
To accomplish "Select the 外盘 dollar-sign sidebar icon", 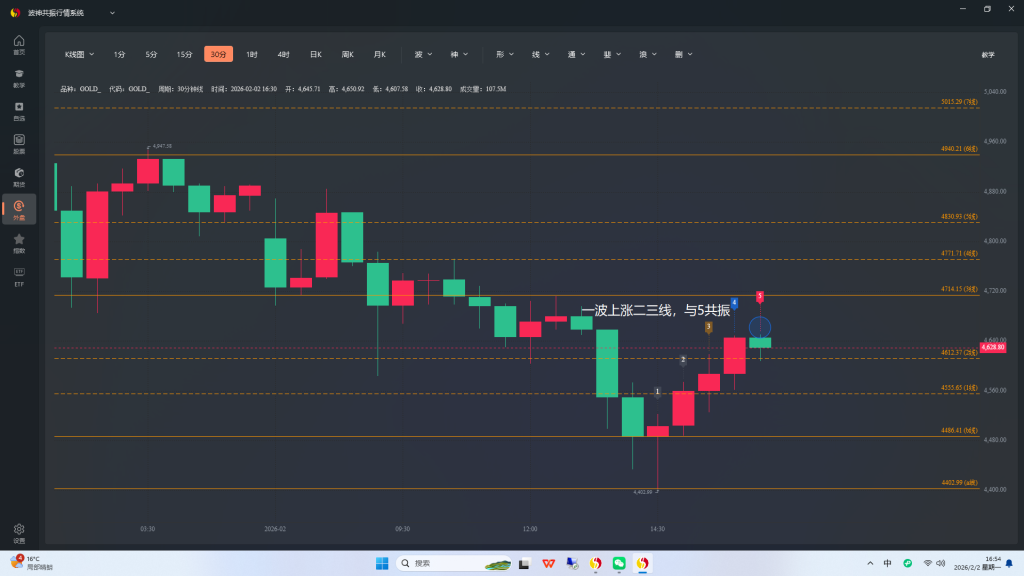I will 19,209.
